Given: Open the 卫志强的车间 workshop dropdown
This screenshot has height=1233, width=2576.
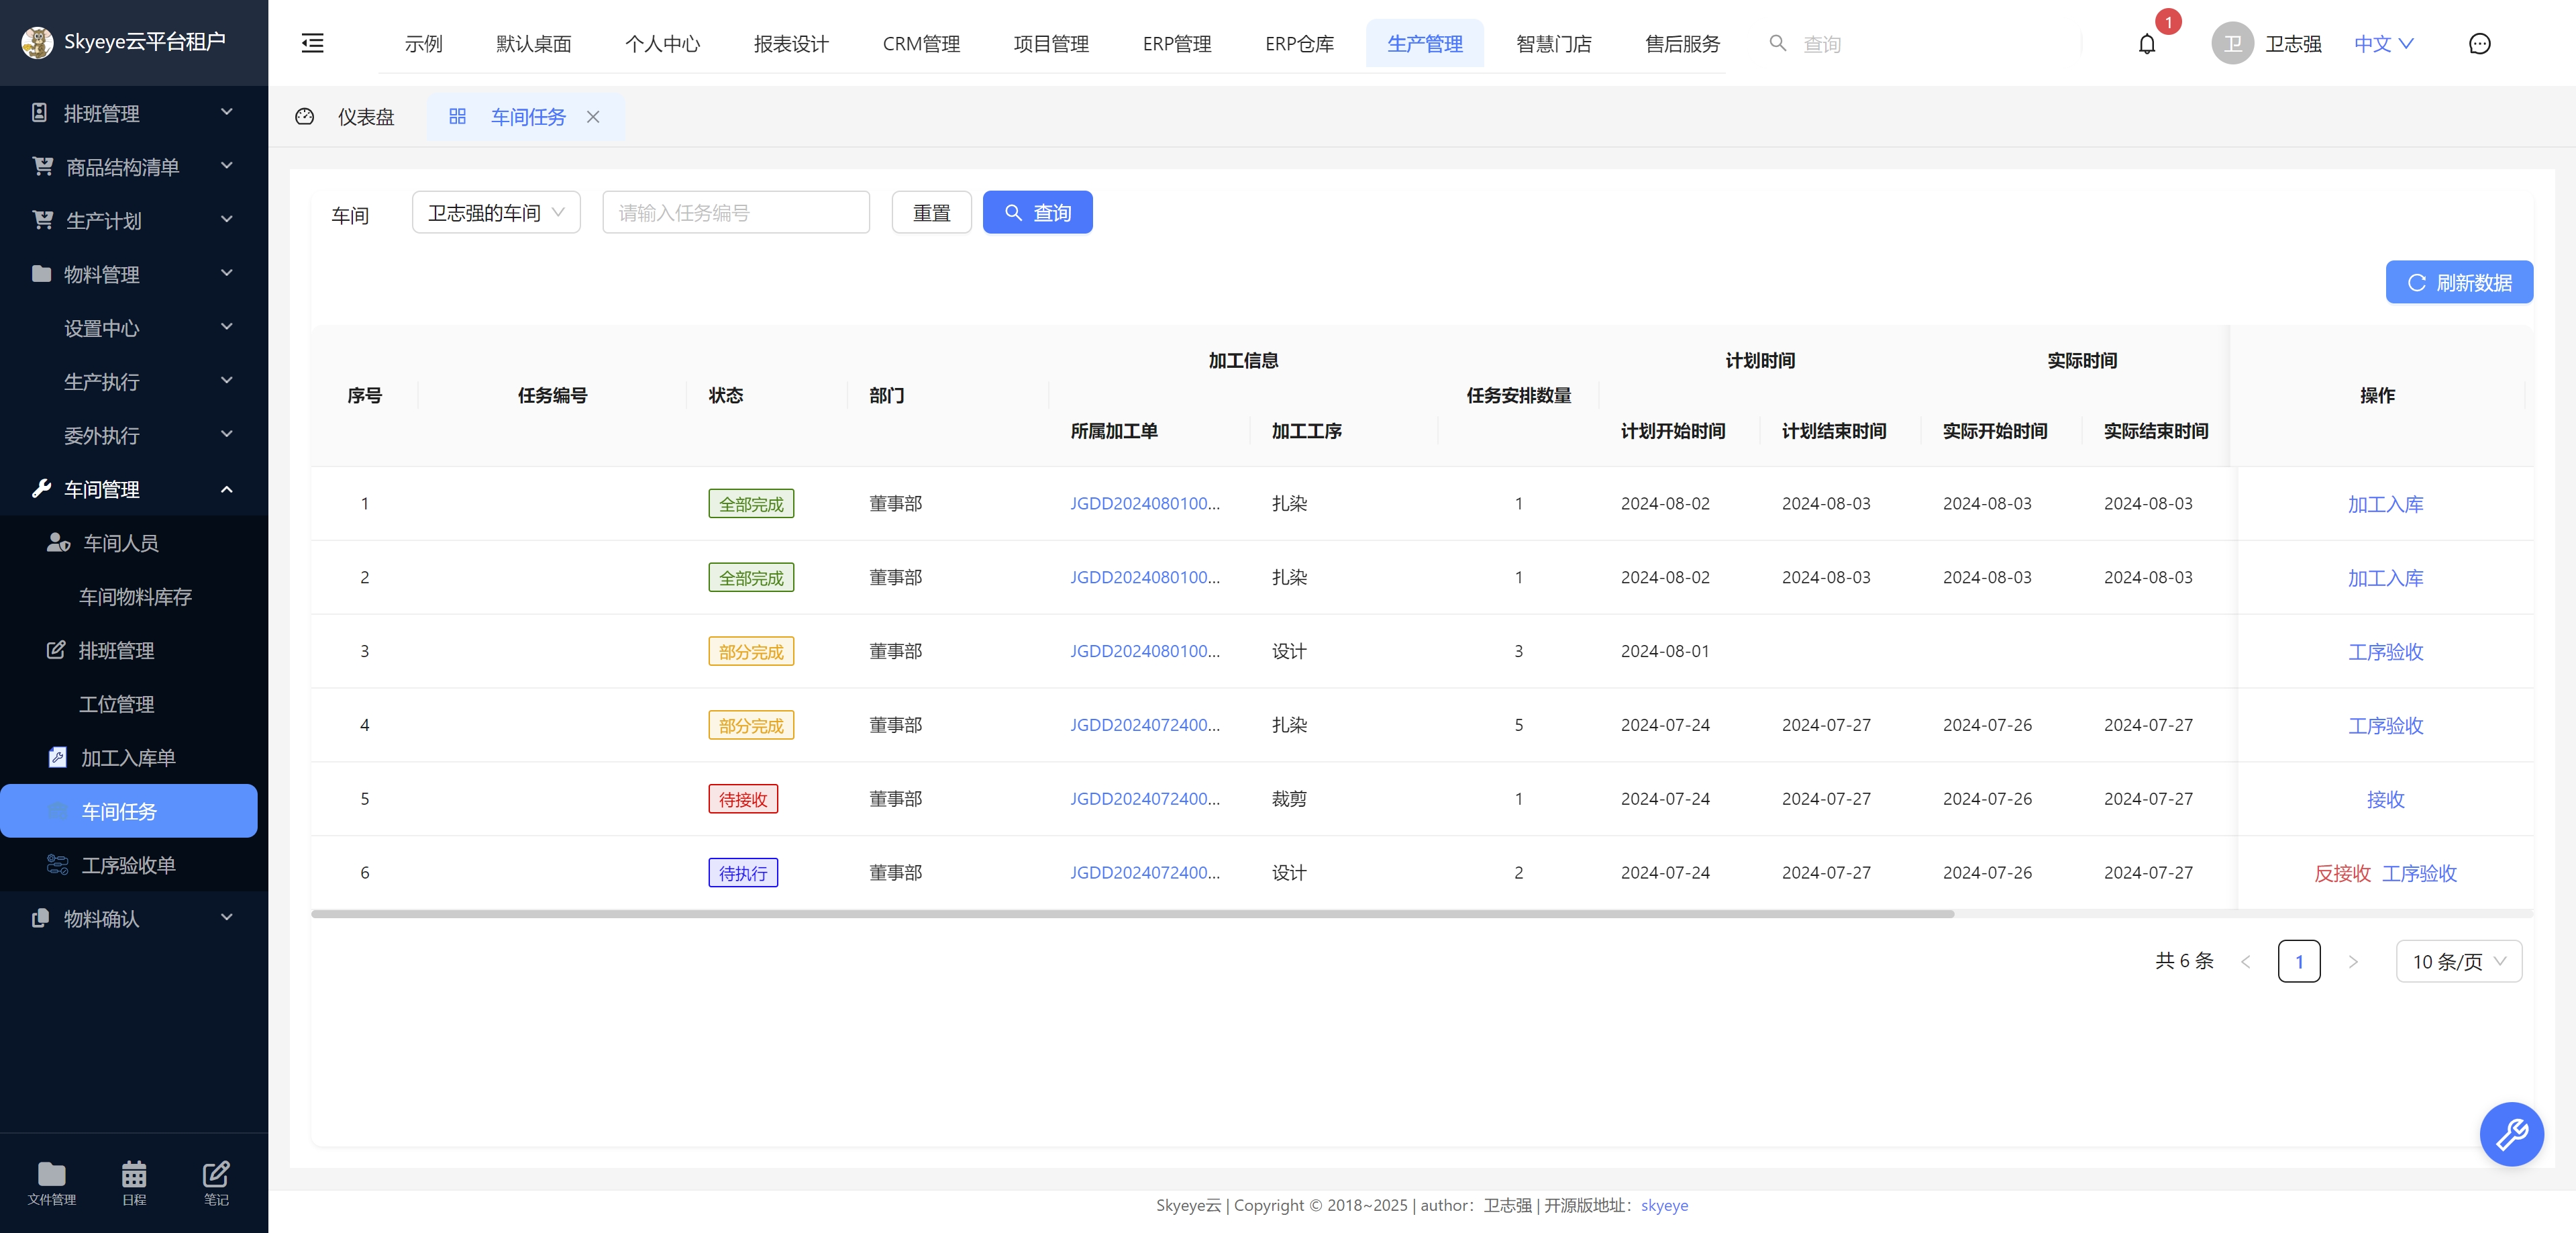Looking at the screenshot, I should coord(496,212).
